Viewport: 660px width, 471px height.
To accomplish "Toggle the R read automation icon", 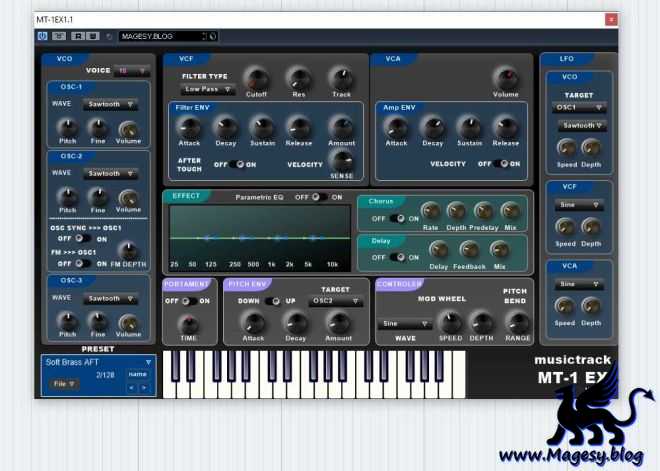I will click(78, 36).
